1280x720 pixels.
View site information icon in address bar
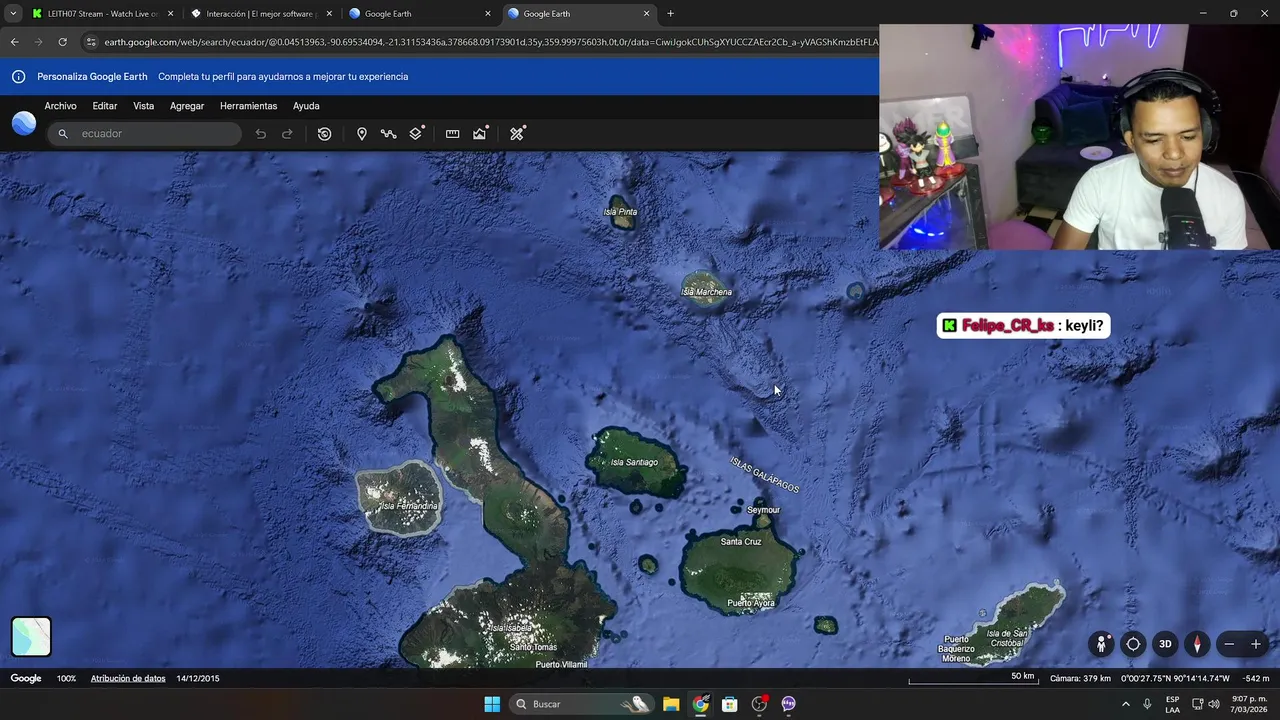[x=91, y=42]
